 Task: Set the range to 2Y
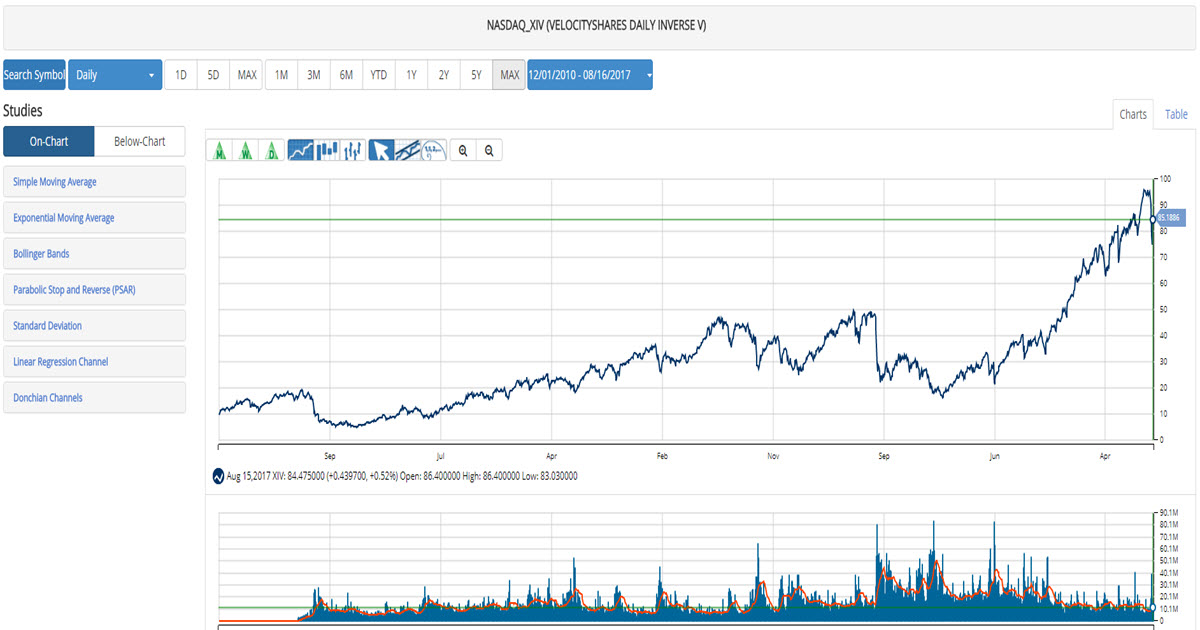444,75
